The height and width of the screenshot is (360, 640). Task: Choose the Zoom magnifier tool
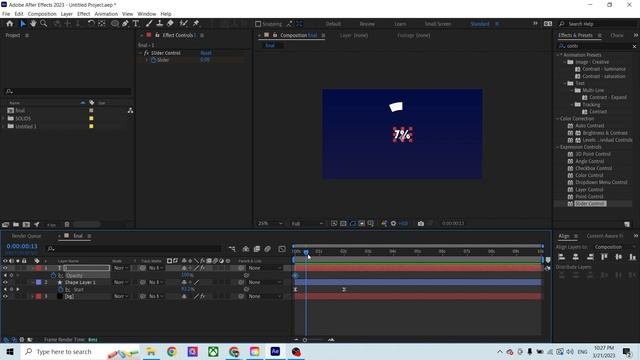tap(43, 24)
